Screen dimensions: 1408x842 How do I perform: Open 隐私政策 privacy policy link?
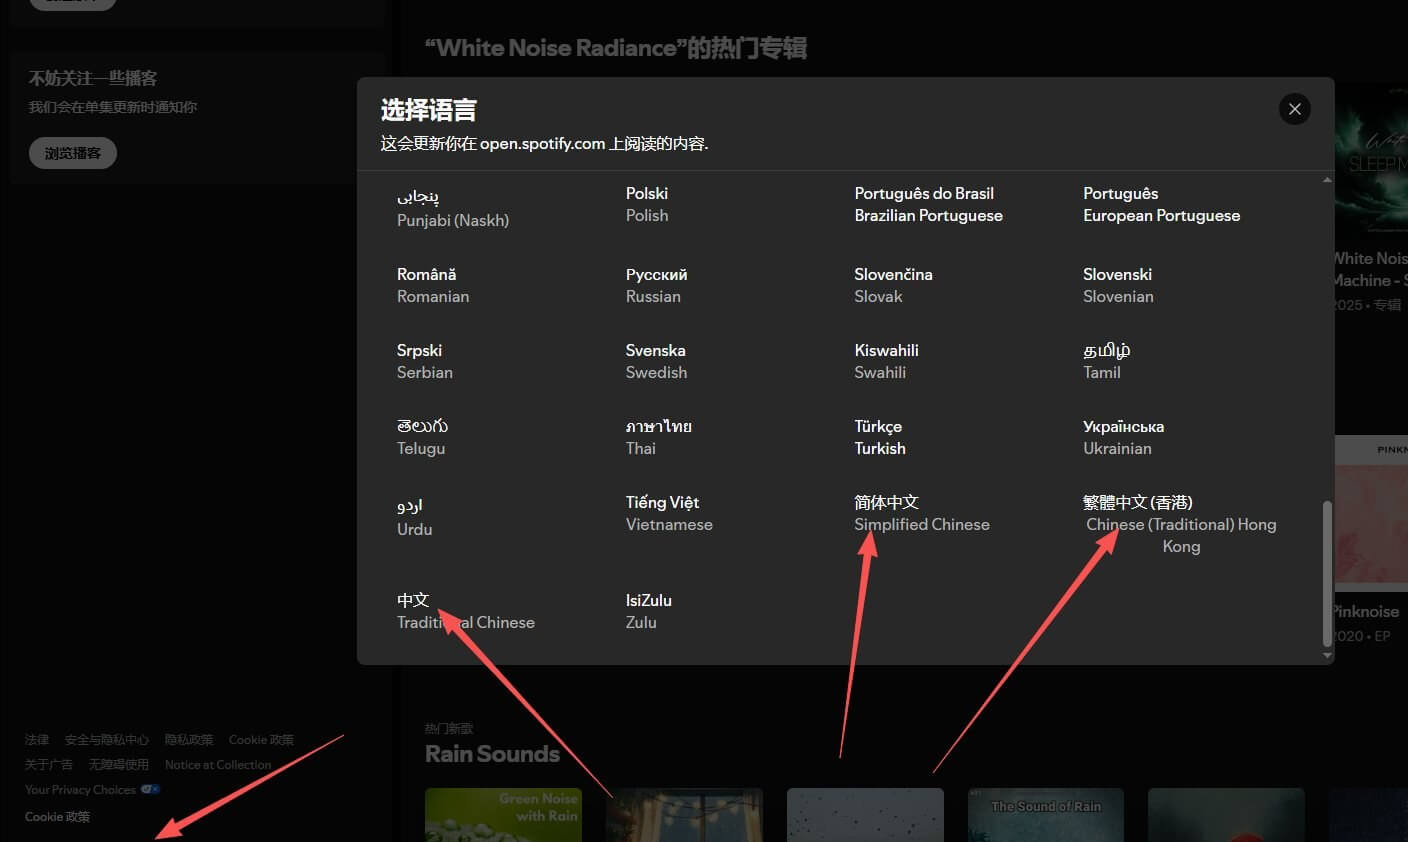pyautogui.click(x=189, y=740)
